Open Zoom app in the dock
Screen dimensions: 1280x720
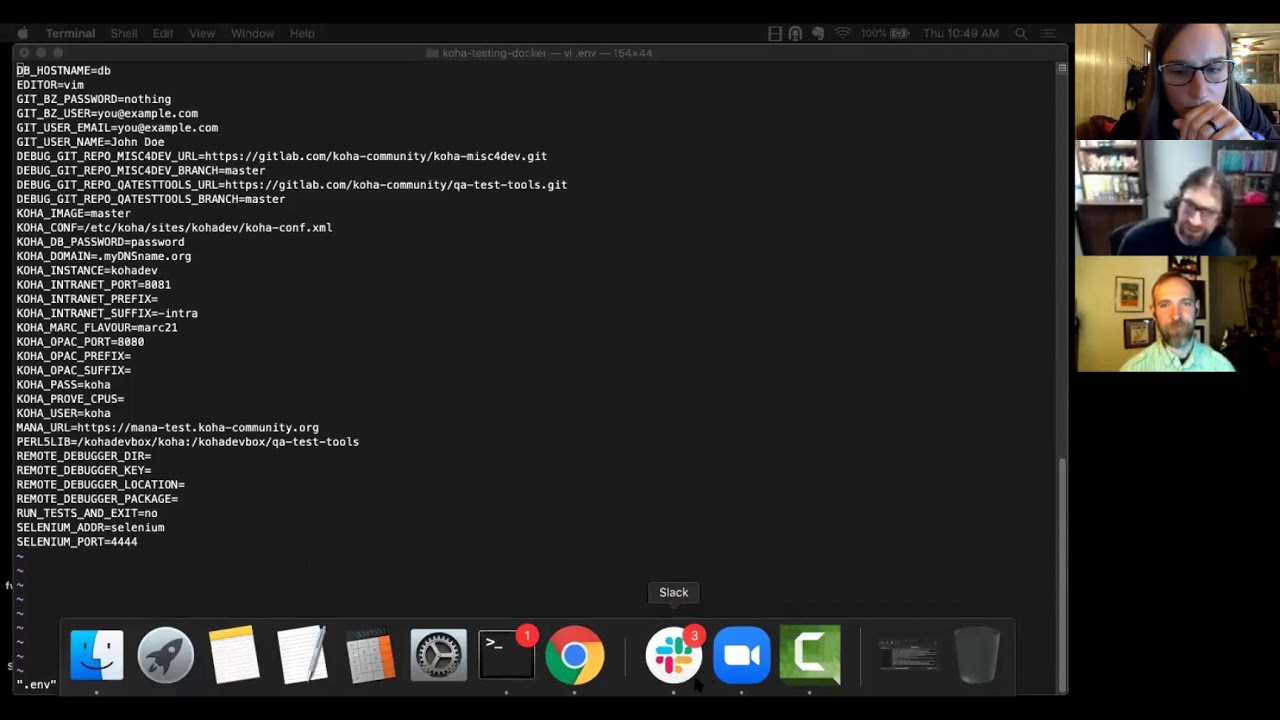(x=741, y=655)
